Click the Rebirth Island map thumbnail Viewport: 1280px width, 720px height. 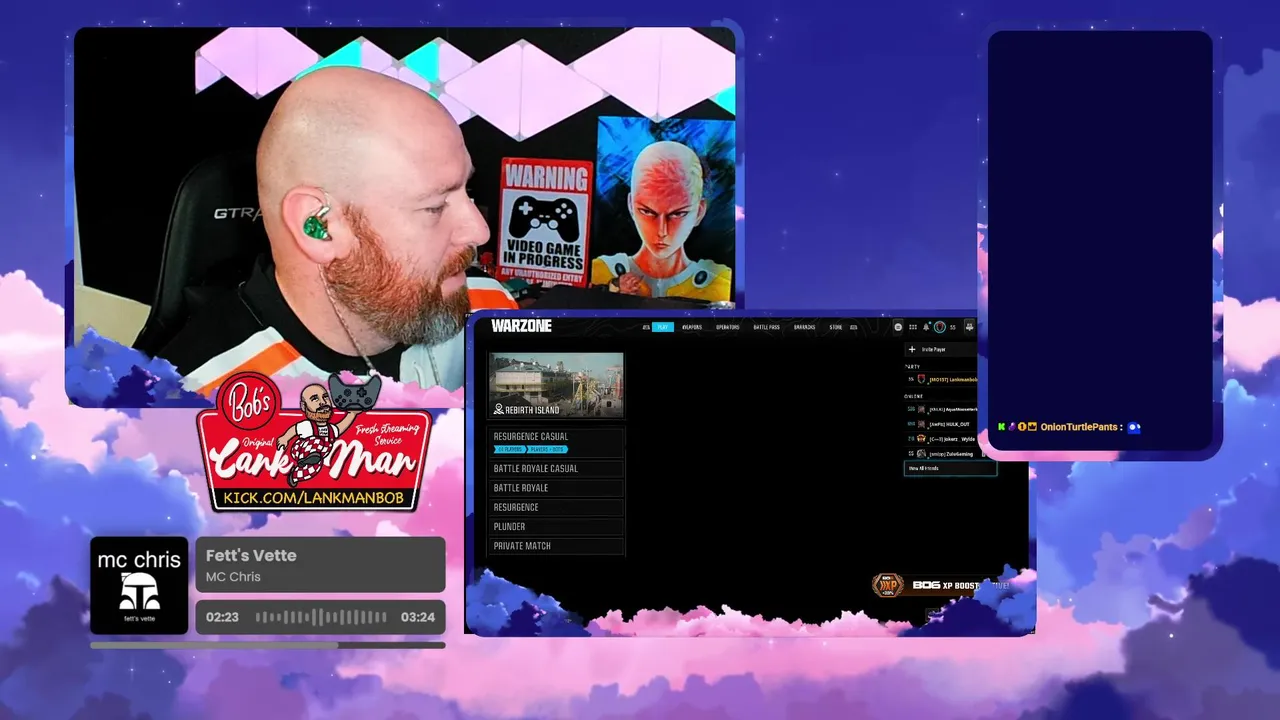point(556,385)
